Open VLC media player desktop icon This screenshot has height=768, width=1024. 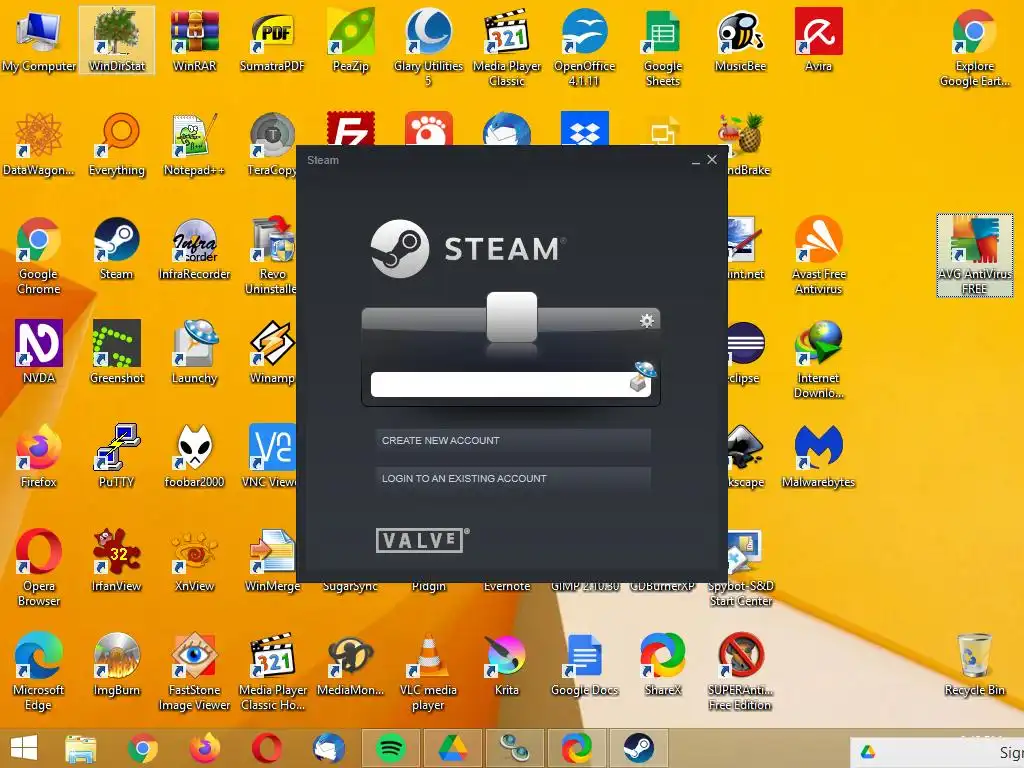pyautogui.click(x=428, y=671)
